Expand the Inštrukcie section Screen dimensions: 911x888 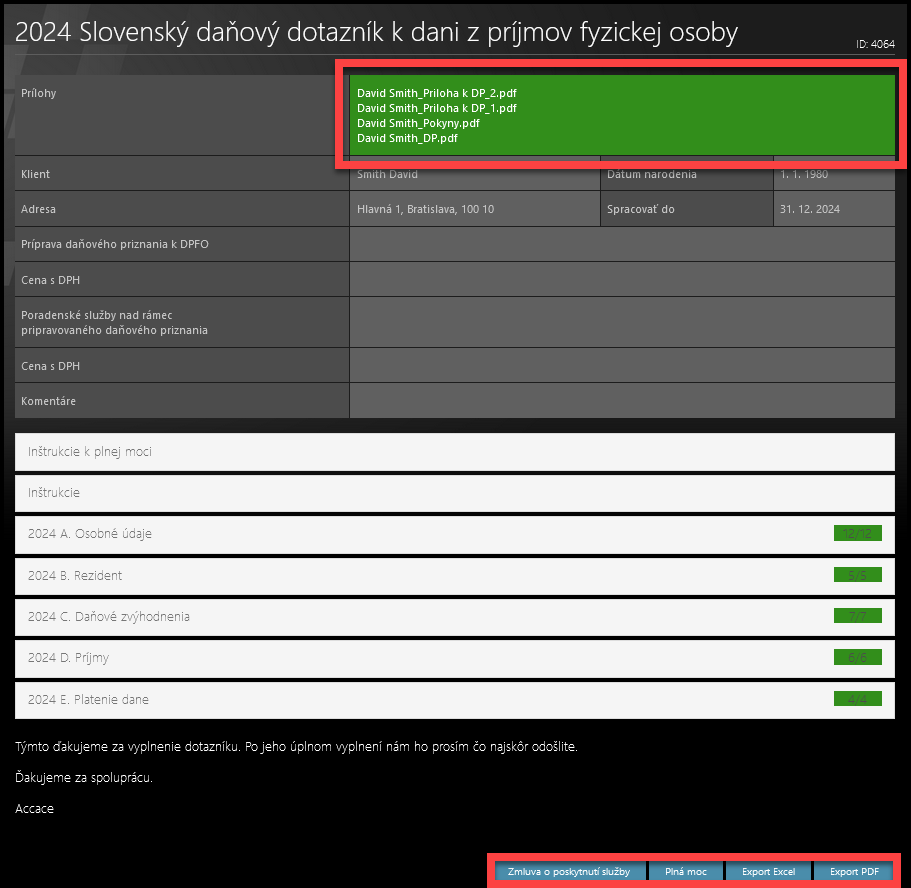coord(454,493)
